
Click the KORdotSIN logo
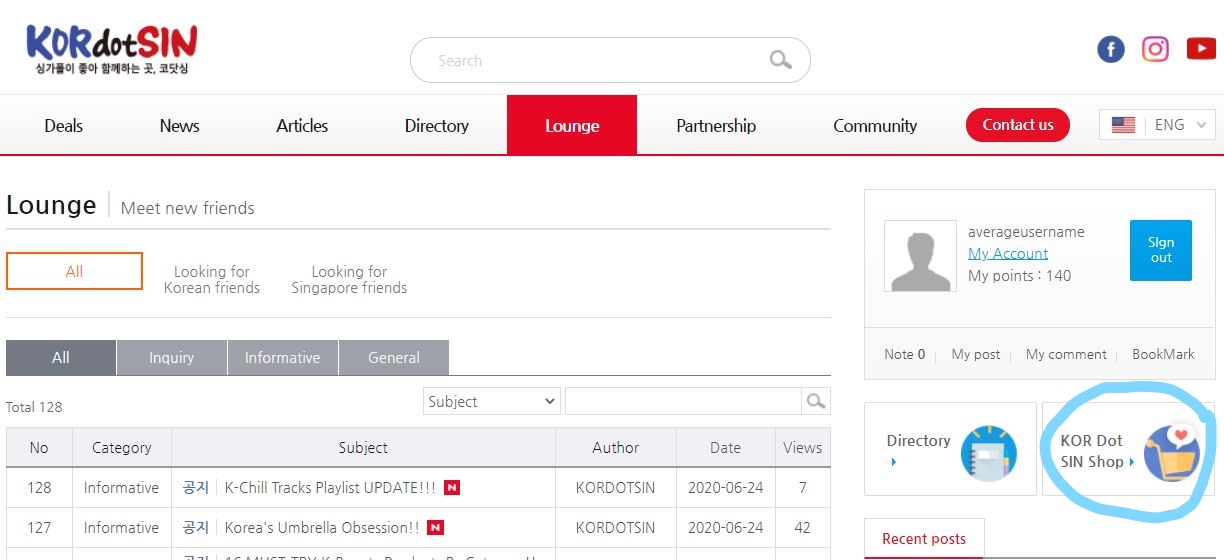(112, 49)
